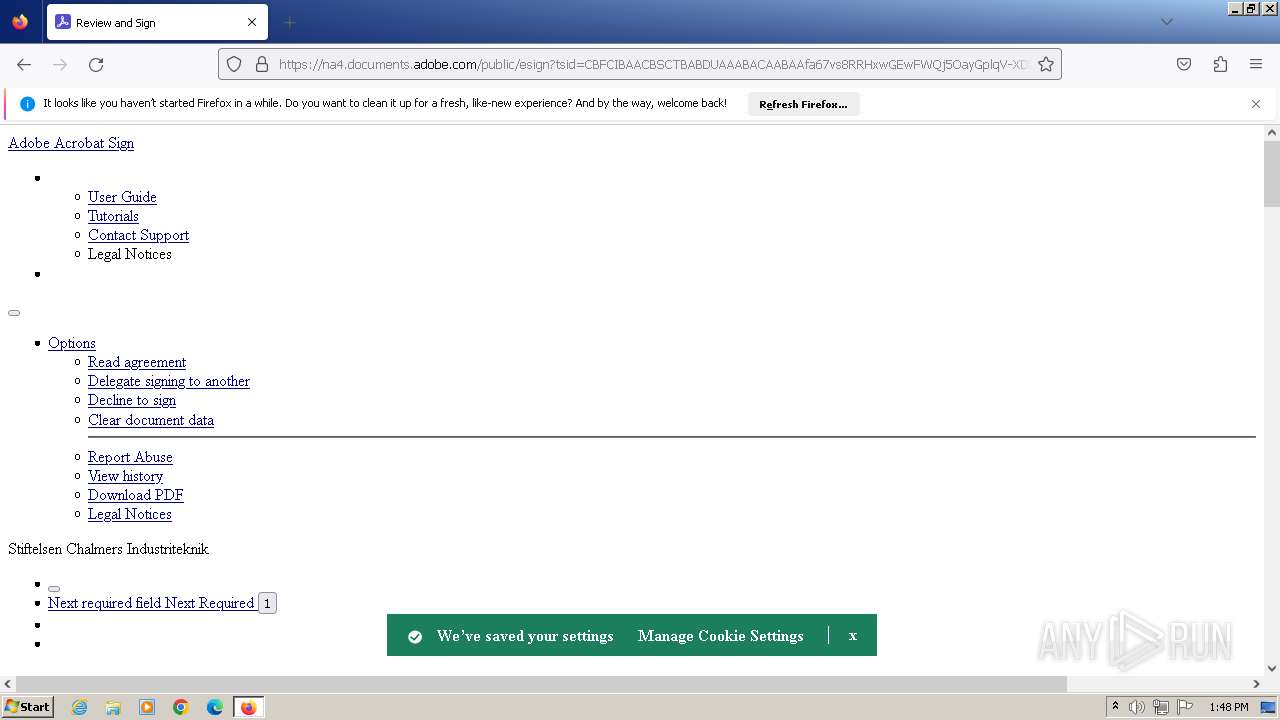The image size is (1280, 720).
Task: Launch Microsoft Edge from taskbar
Action: click(215, 707)
